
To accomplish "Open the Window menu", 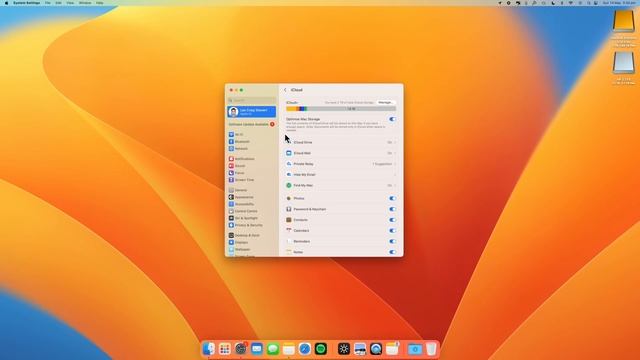I will click(85, 3).
